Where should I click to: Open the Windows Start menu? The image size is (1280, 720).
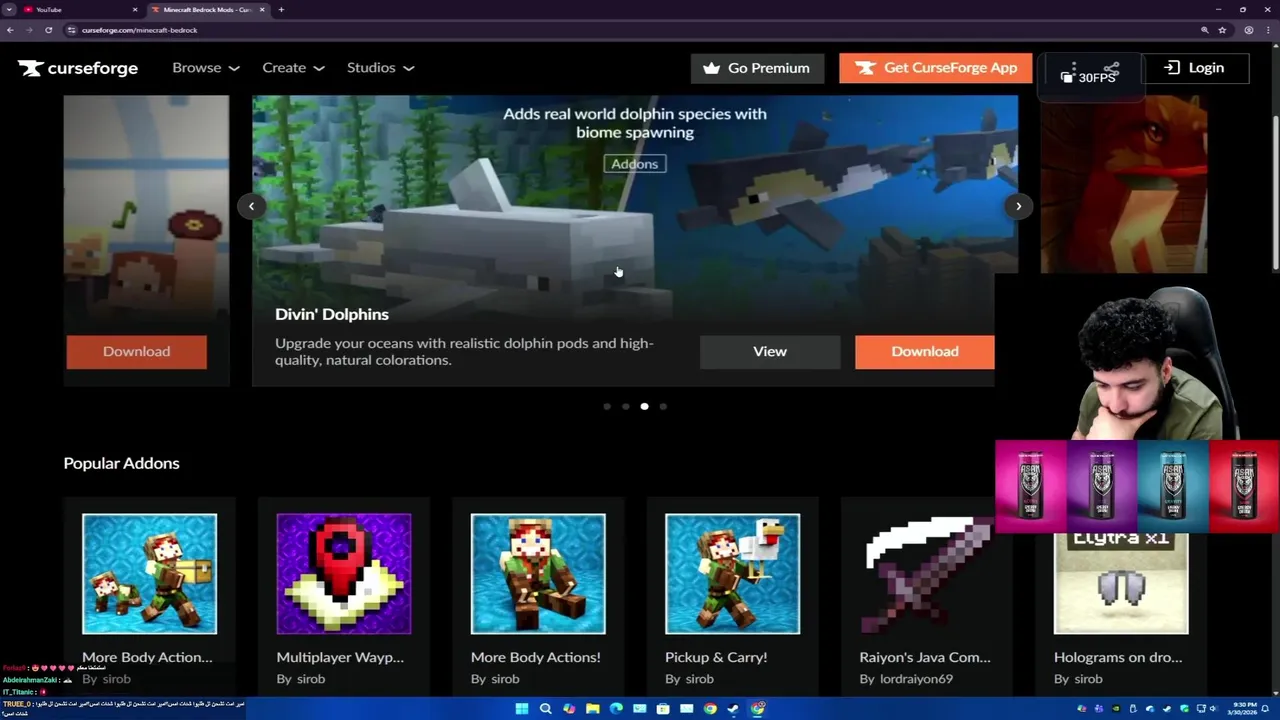(x=522, y=709)
